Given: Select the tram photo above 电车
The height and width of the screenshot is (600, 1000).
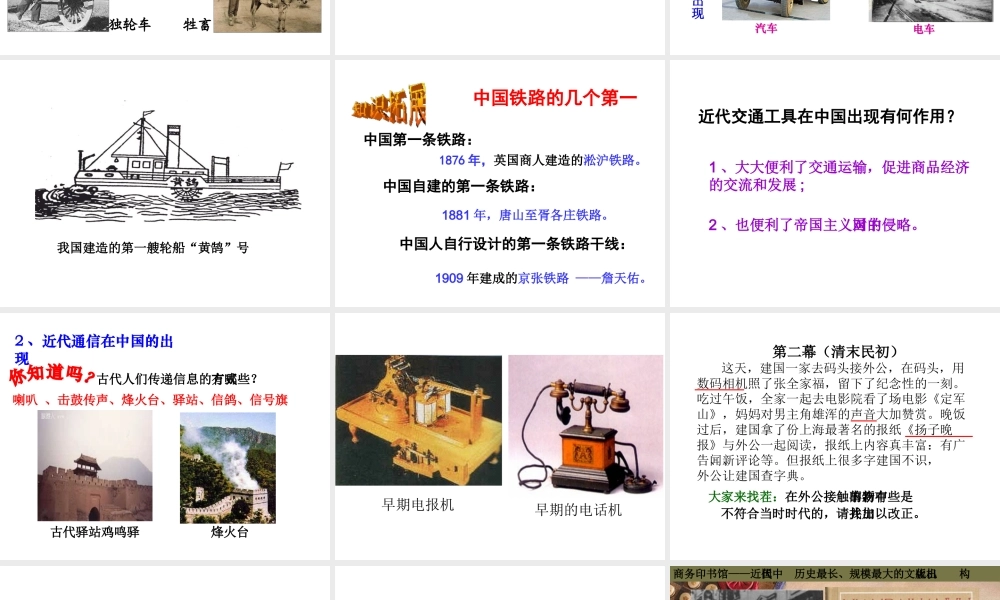Looking at the screenshot, I should (930, 10).
